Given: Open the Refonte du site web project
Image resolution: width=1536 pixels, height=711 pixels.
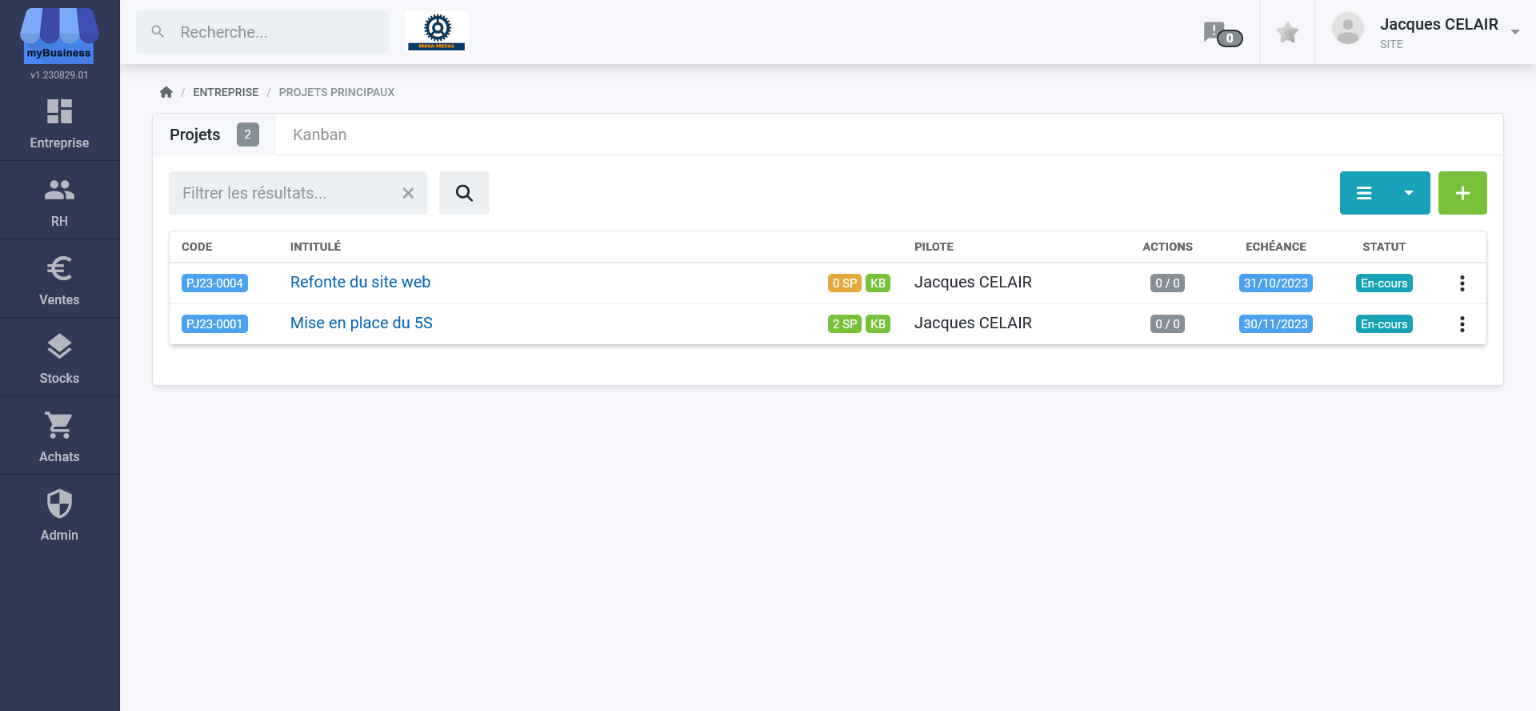Looking at the screenshot, I should point(360,282).
